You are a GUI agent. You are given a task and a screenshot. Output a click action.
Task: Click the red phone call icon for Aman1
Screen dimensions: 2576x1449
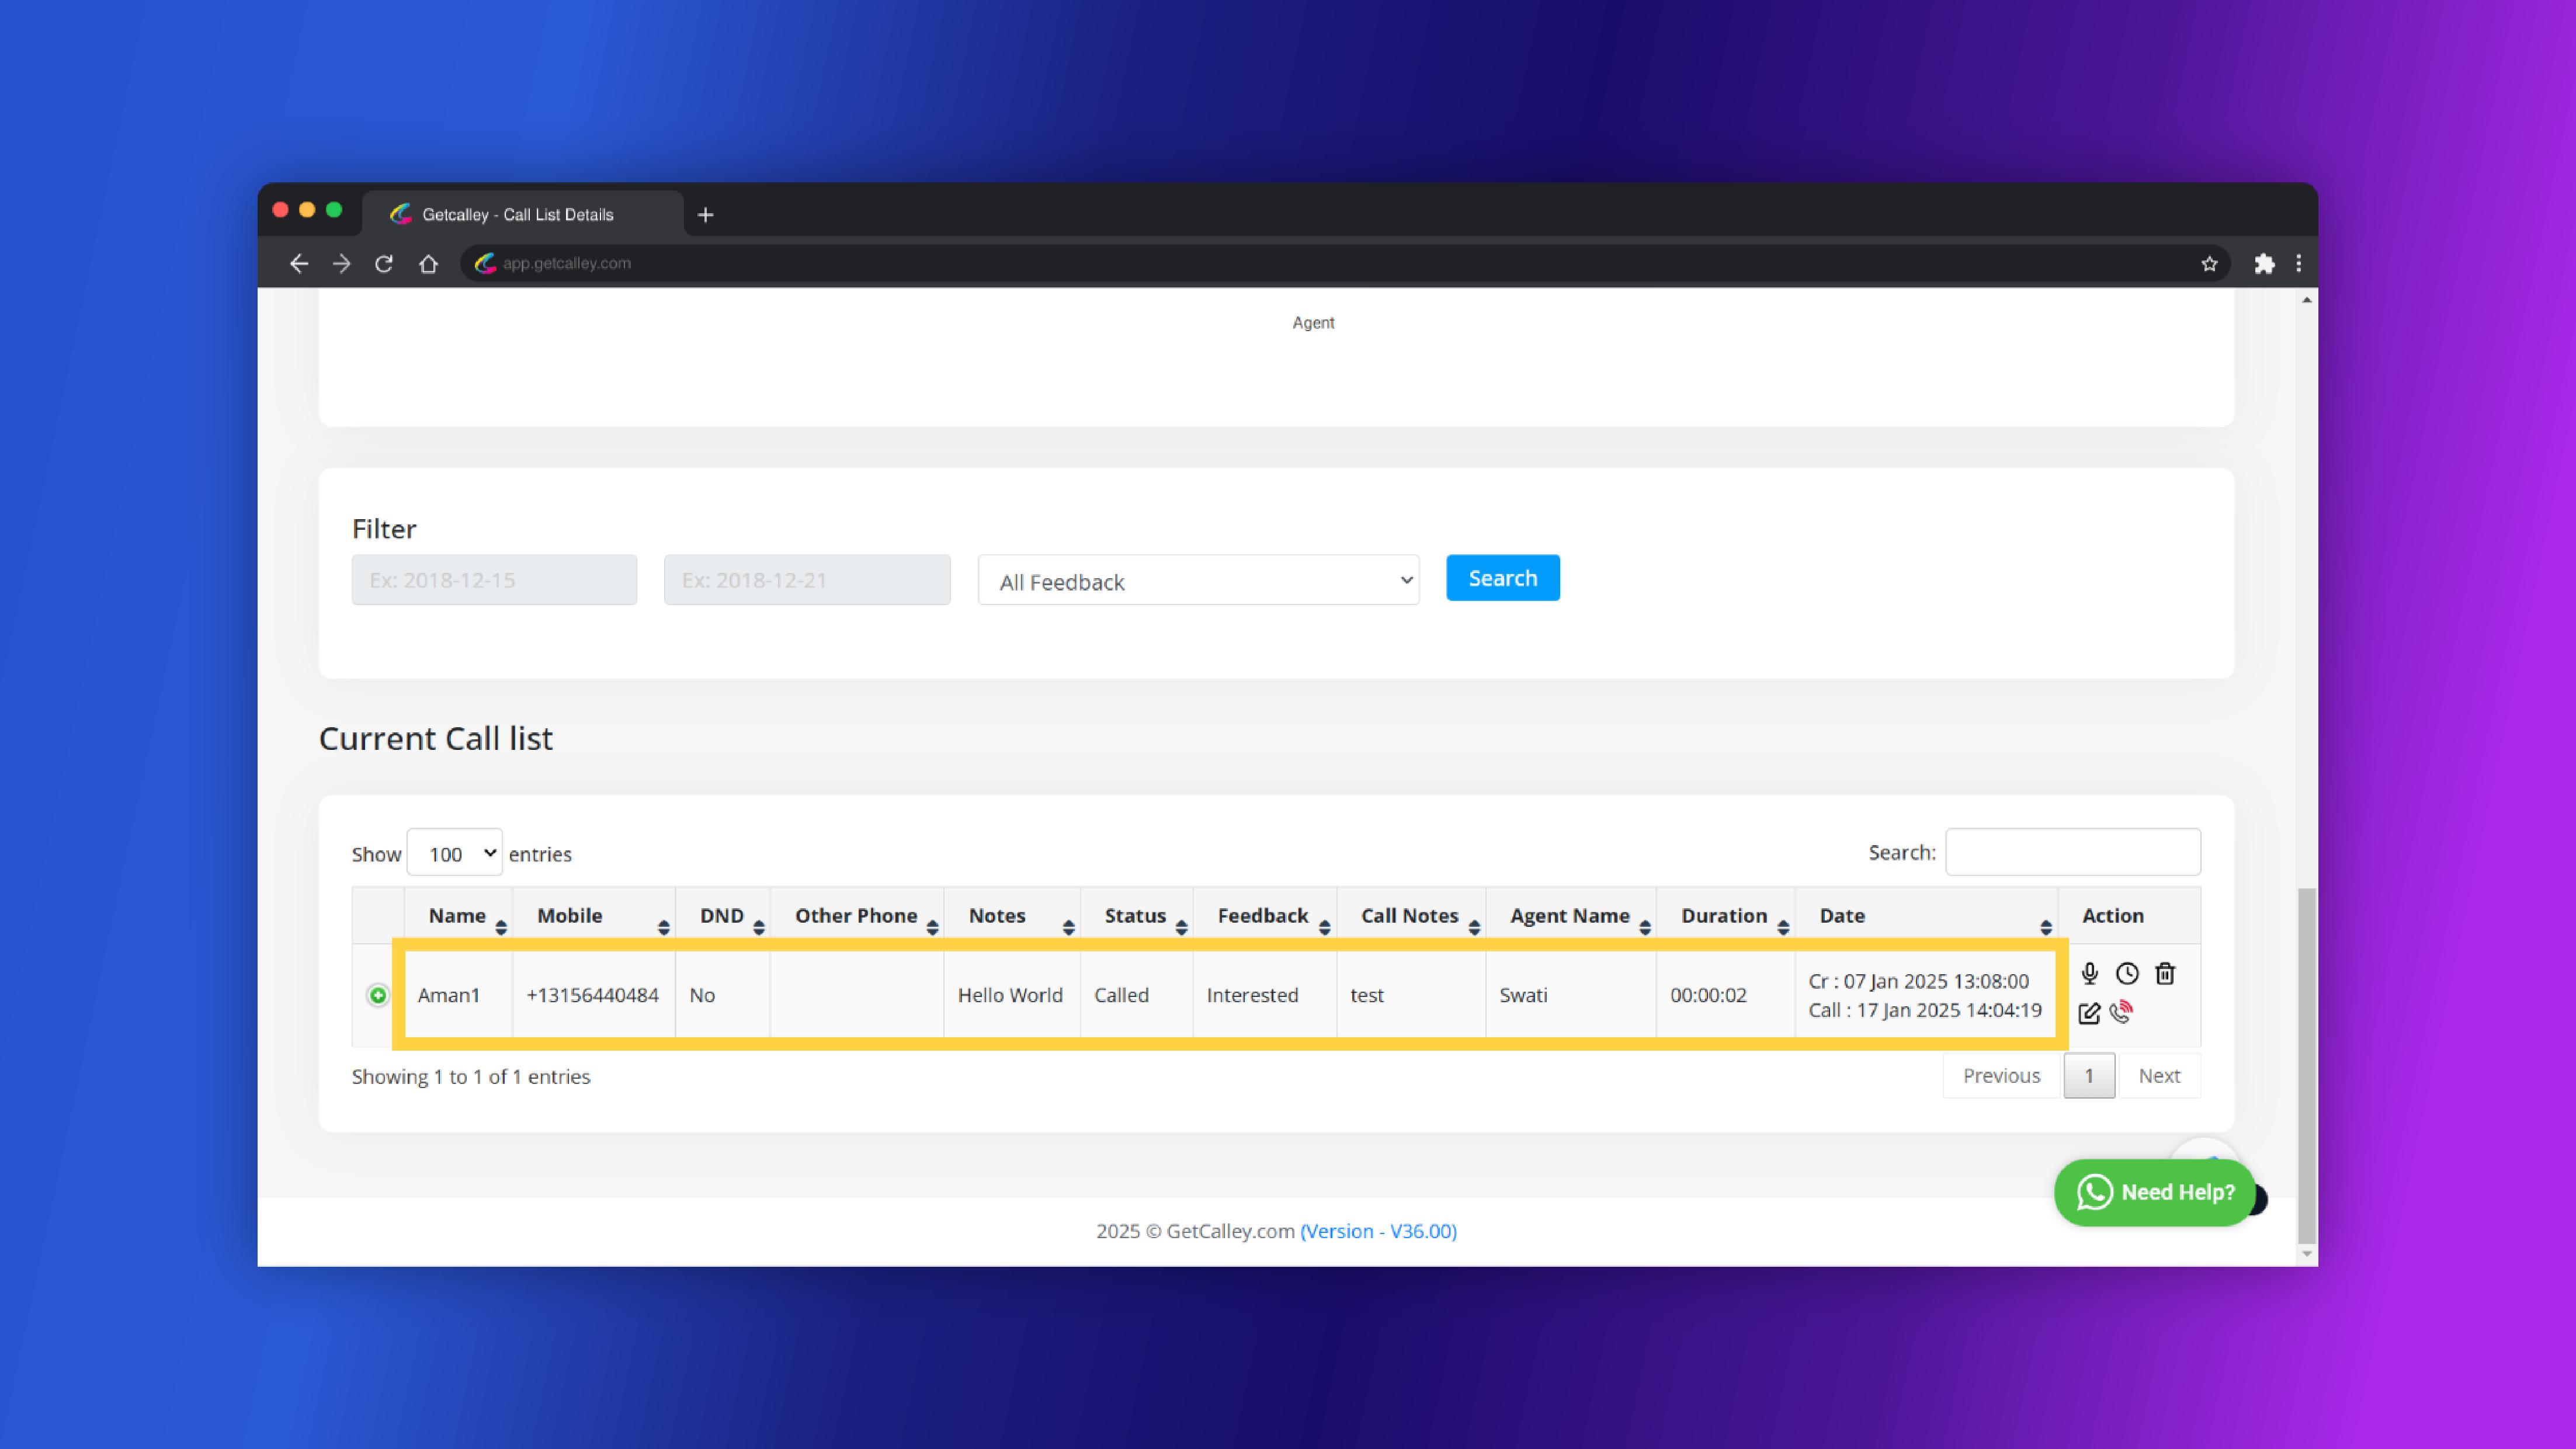coord(2121,1012)
